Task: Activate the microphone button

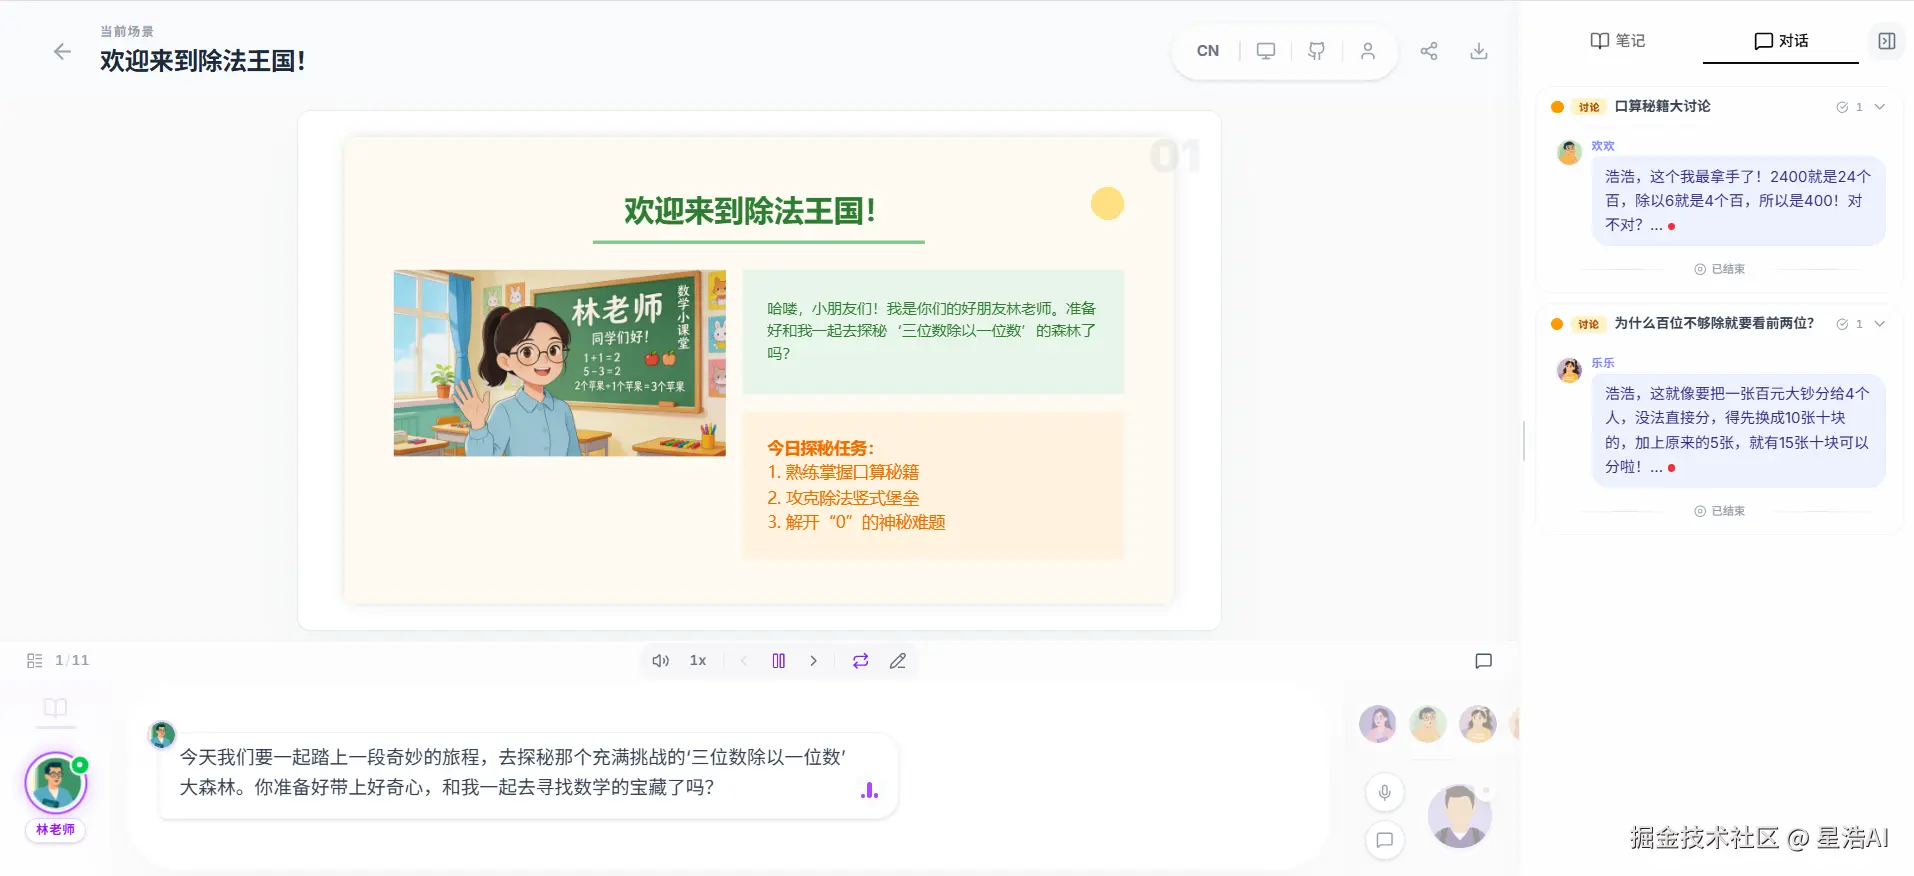Action: click(x=1385, y=793)
